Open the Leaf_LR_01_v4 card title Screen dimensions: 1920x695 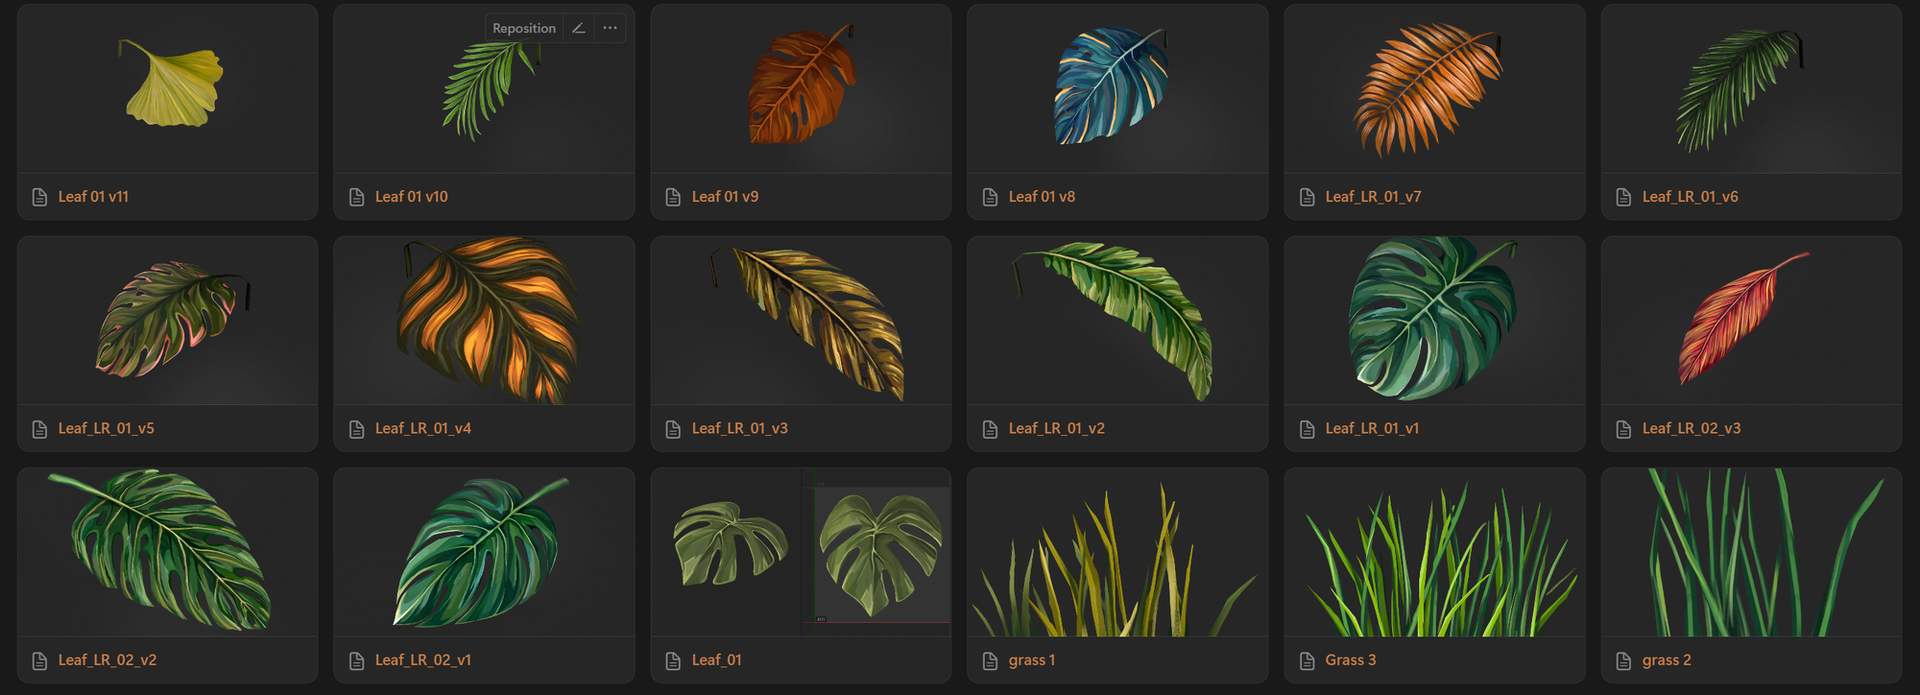[423, 428]
